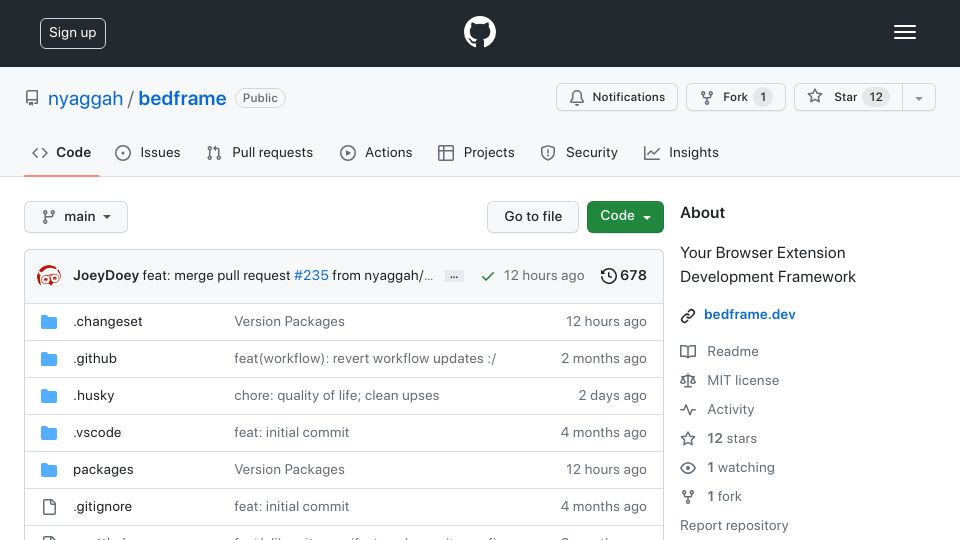Switch to the Actions tab
Screen dimensions: 960x540
pyautogui.click(x=376, y=152)
